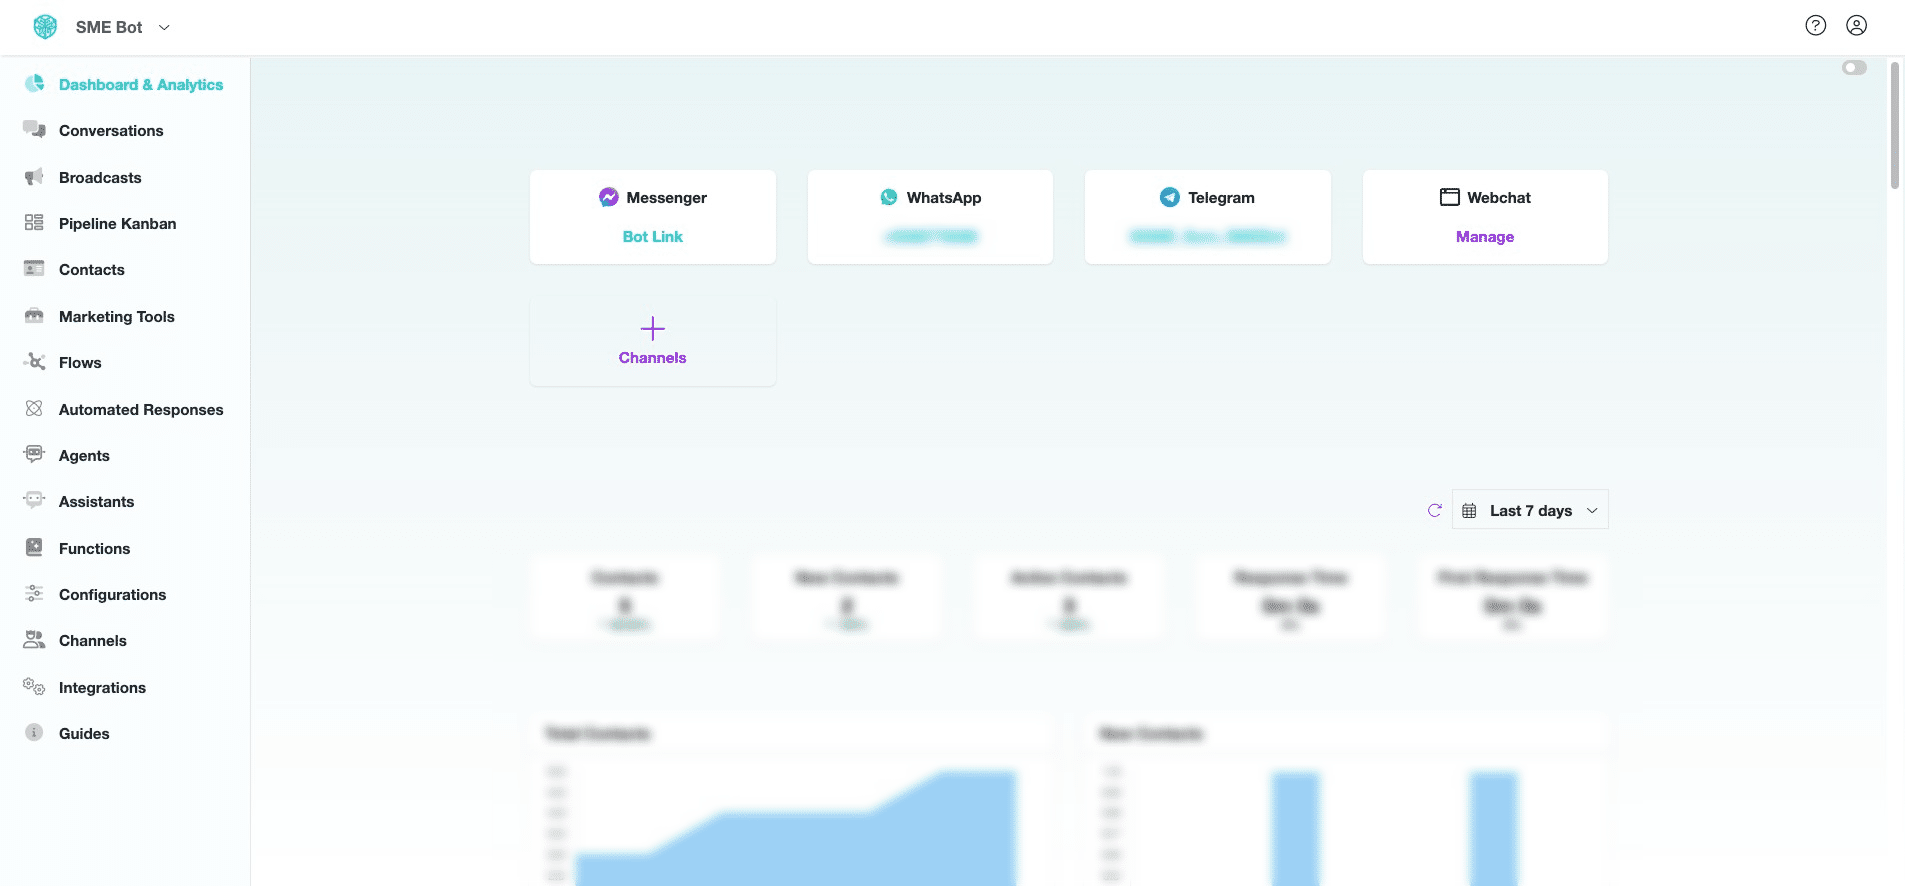Toggle the switch under the profile icon
Screen dimensions: 1905x886
click(1854, 68)
